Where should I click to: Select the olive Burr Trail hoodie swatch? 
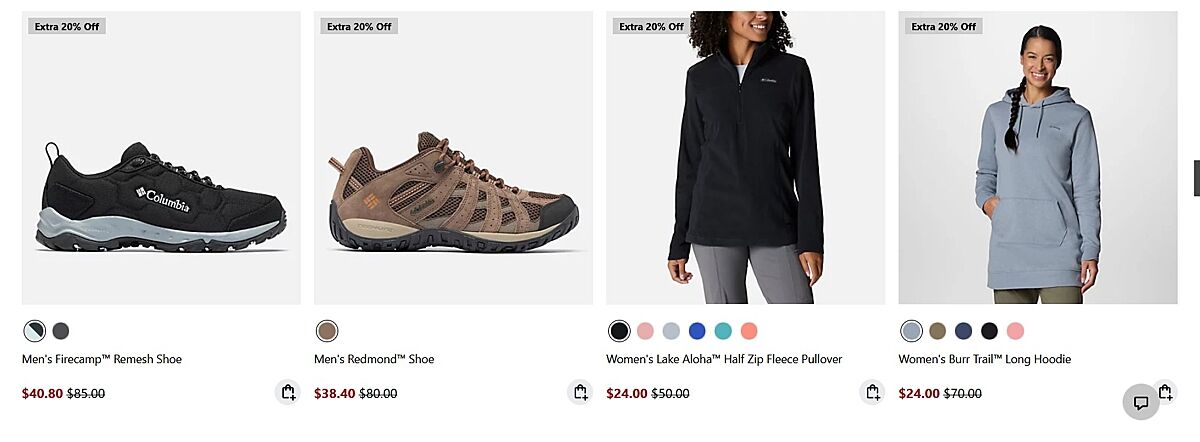937,331
